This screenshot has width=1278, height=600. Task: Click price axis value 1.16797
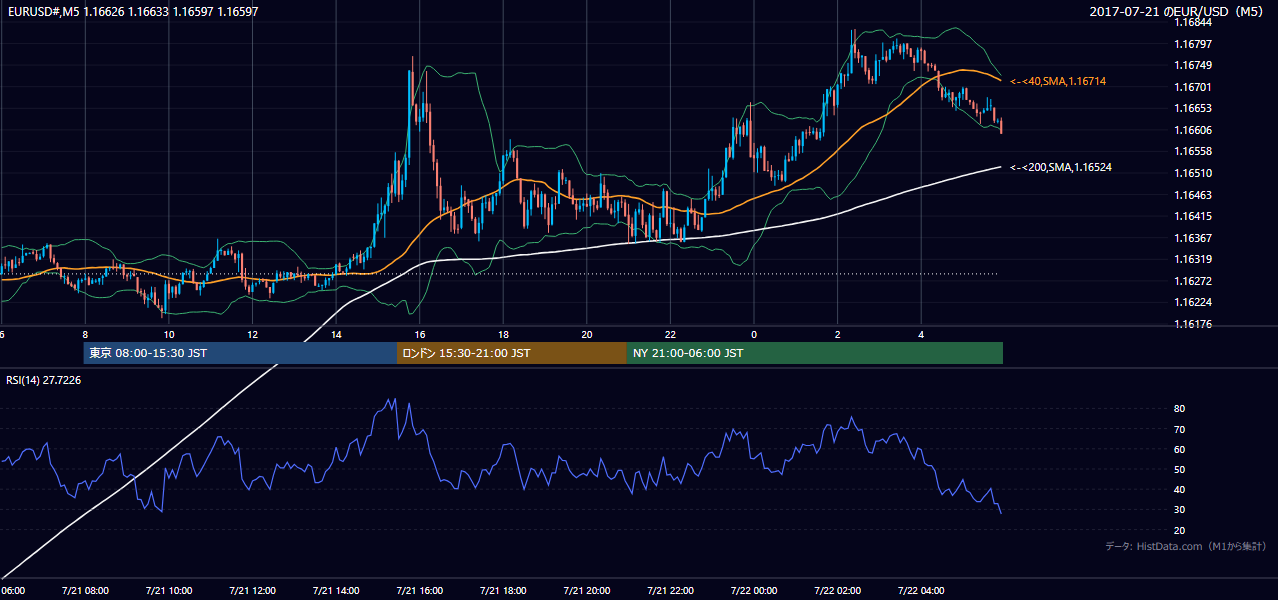coord(1193,44)
